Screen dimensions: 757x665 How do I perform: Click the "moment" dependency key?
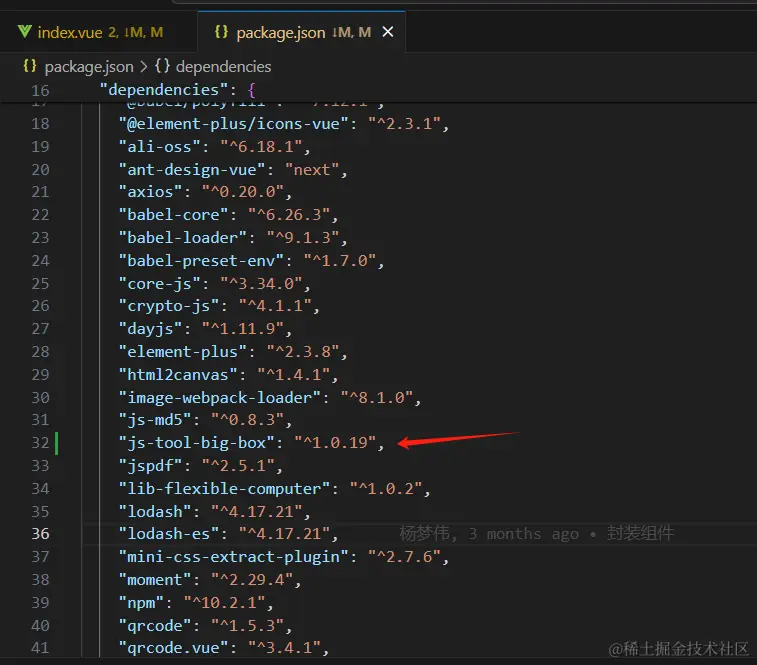point(155,580)
